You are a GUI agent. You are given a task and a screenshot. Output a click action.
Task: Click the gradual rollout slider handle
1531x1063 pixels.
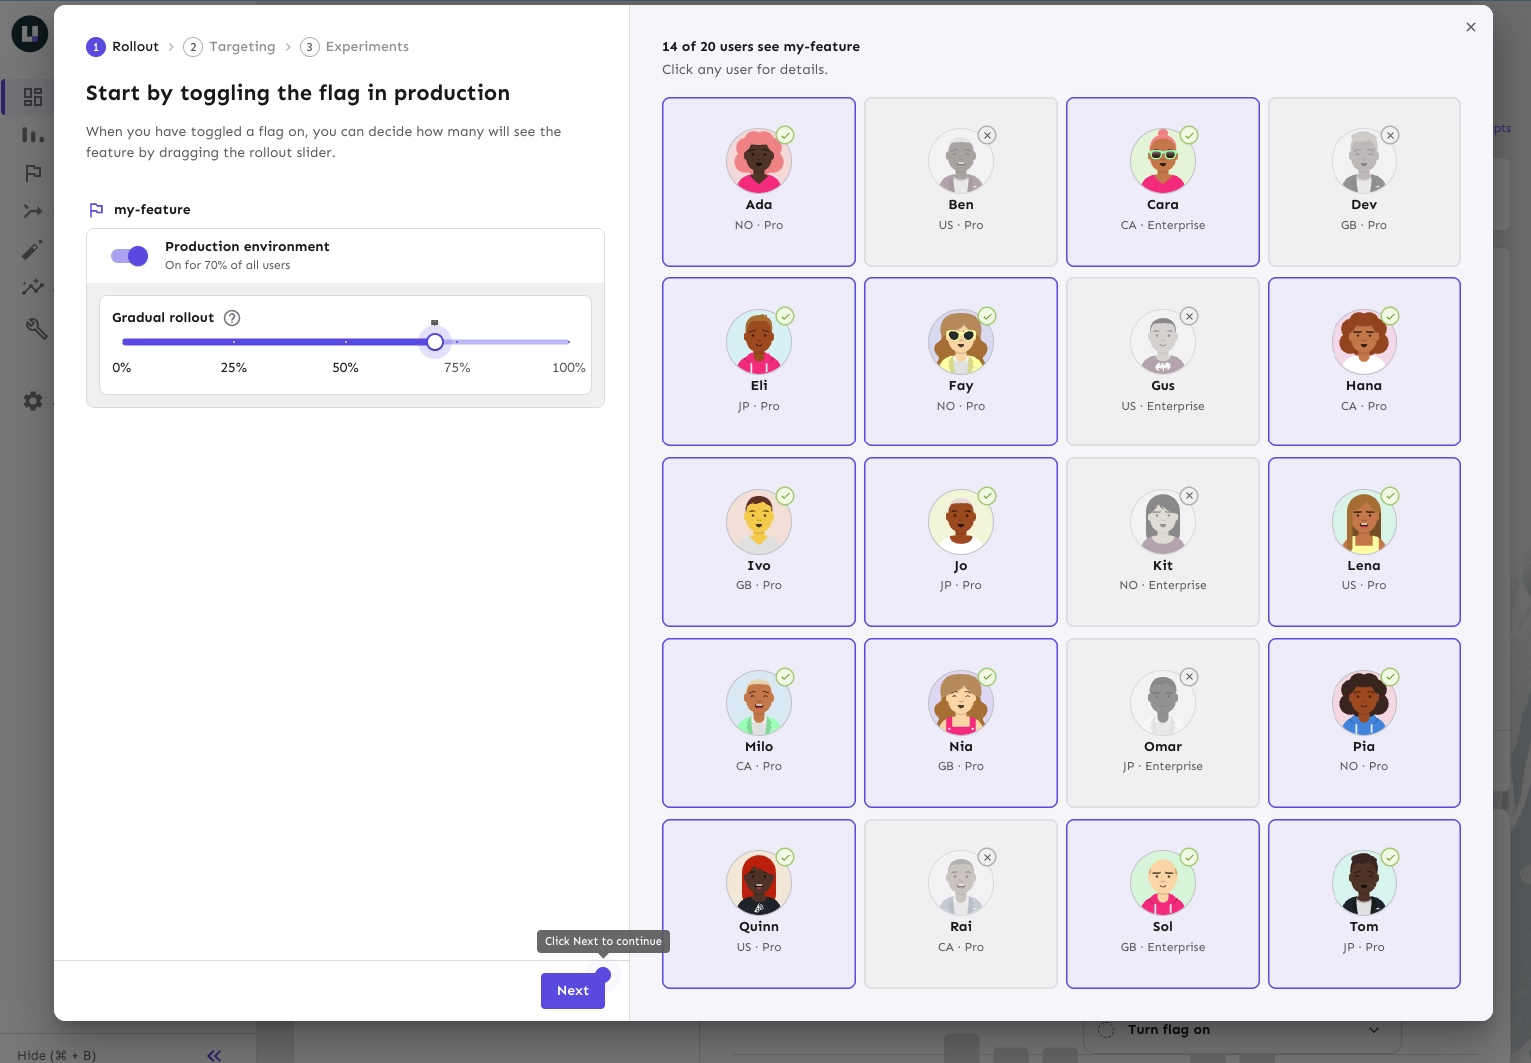pos(435,342)
